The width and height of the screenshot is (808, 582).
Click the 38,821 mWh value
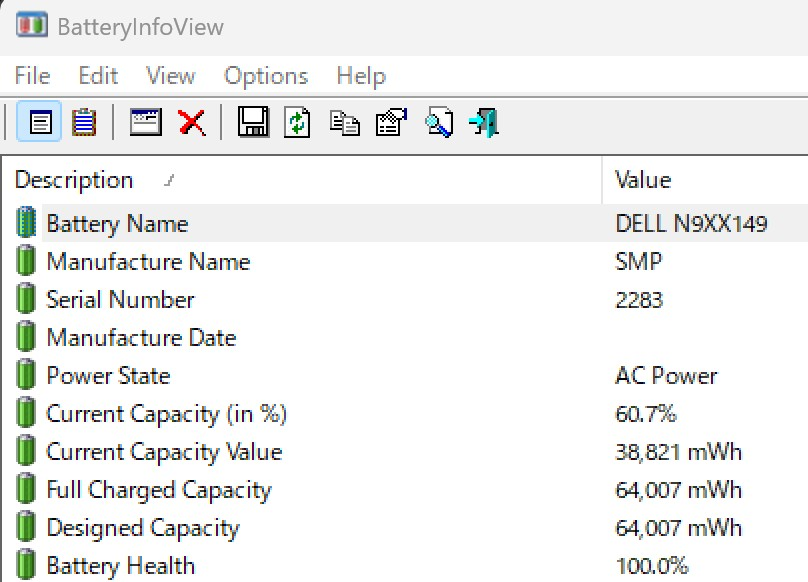[x=679, y=452]
